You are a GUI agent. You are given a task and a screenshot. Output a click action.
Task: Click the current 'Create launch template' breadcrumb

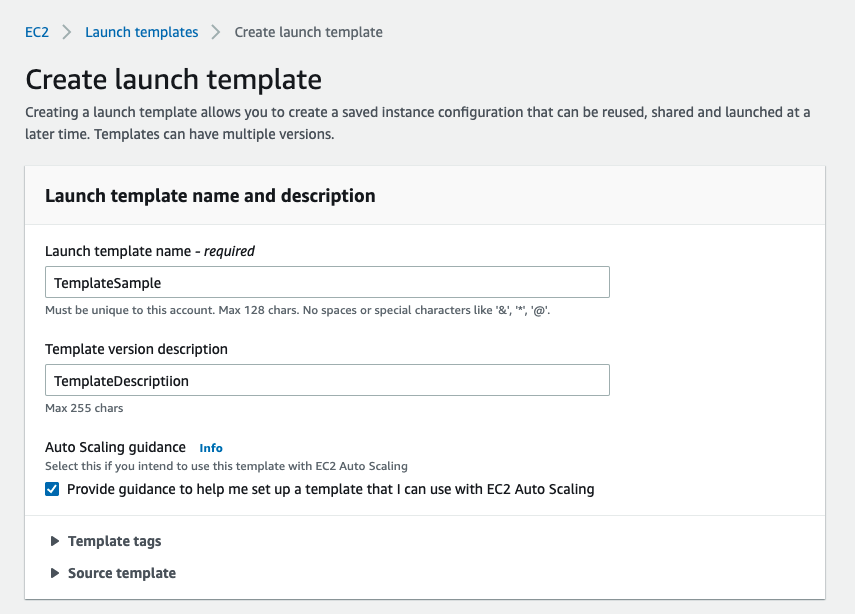(308, 32)
